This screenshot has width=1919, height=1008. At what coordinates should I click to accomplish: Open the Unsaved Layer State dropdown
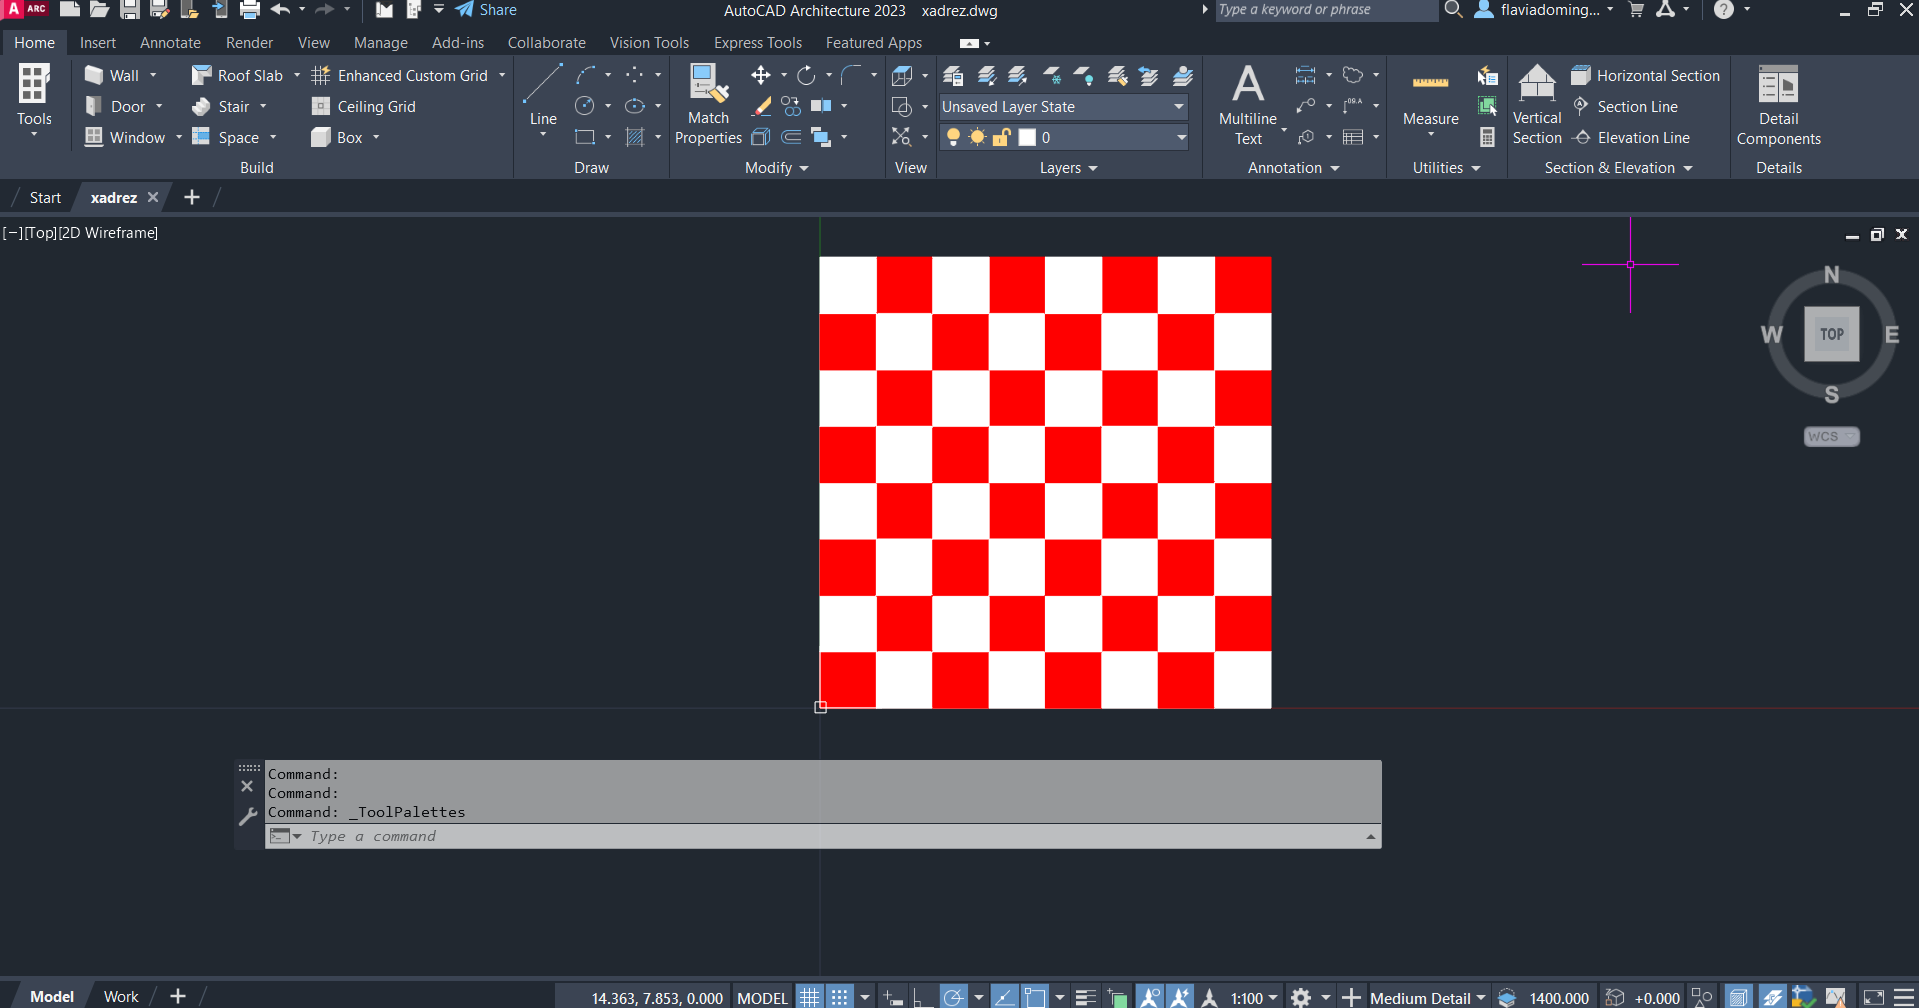[x=1063, y=107]
